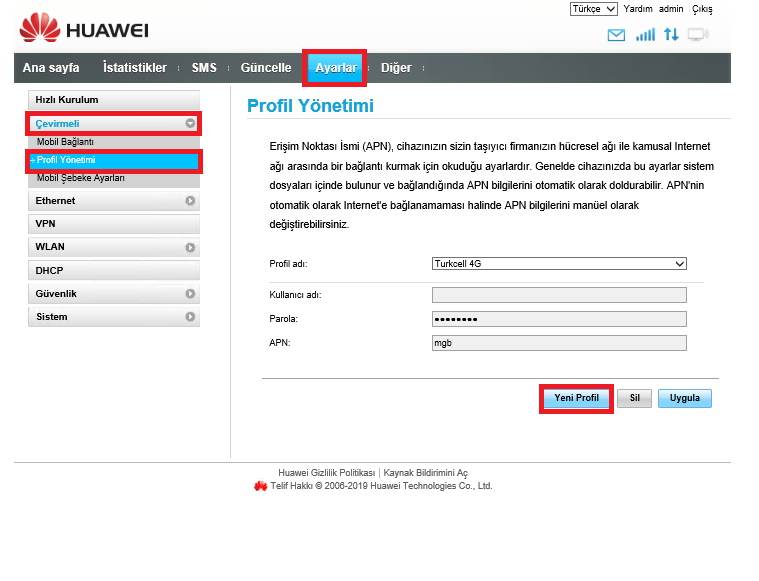
Task: Click the Uygula button
Action: (684, 398)
